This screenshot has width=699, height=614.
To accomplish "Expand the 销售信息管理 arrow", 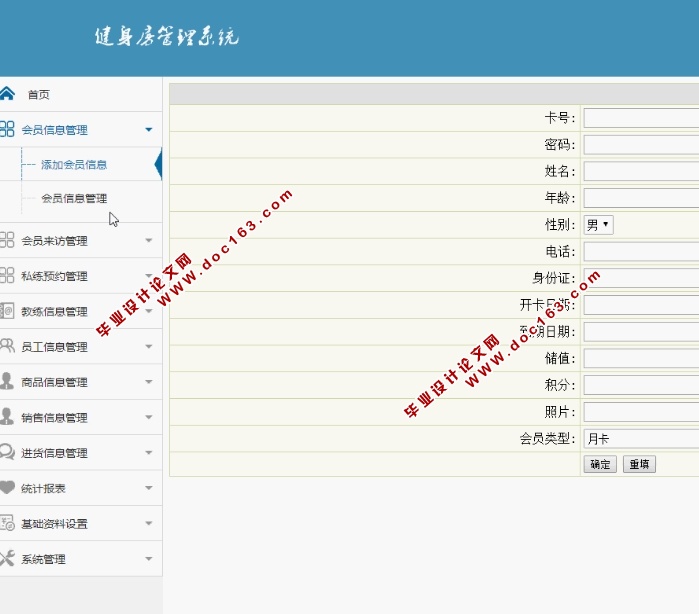I will tap(149, 417).
